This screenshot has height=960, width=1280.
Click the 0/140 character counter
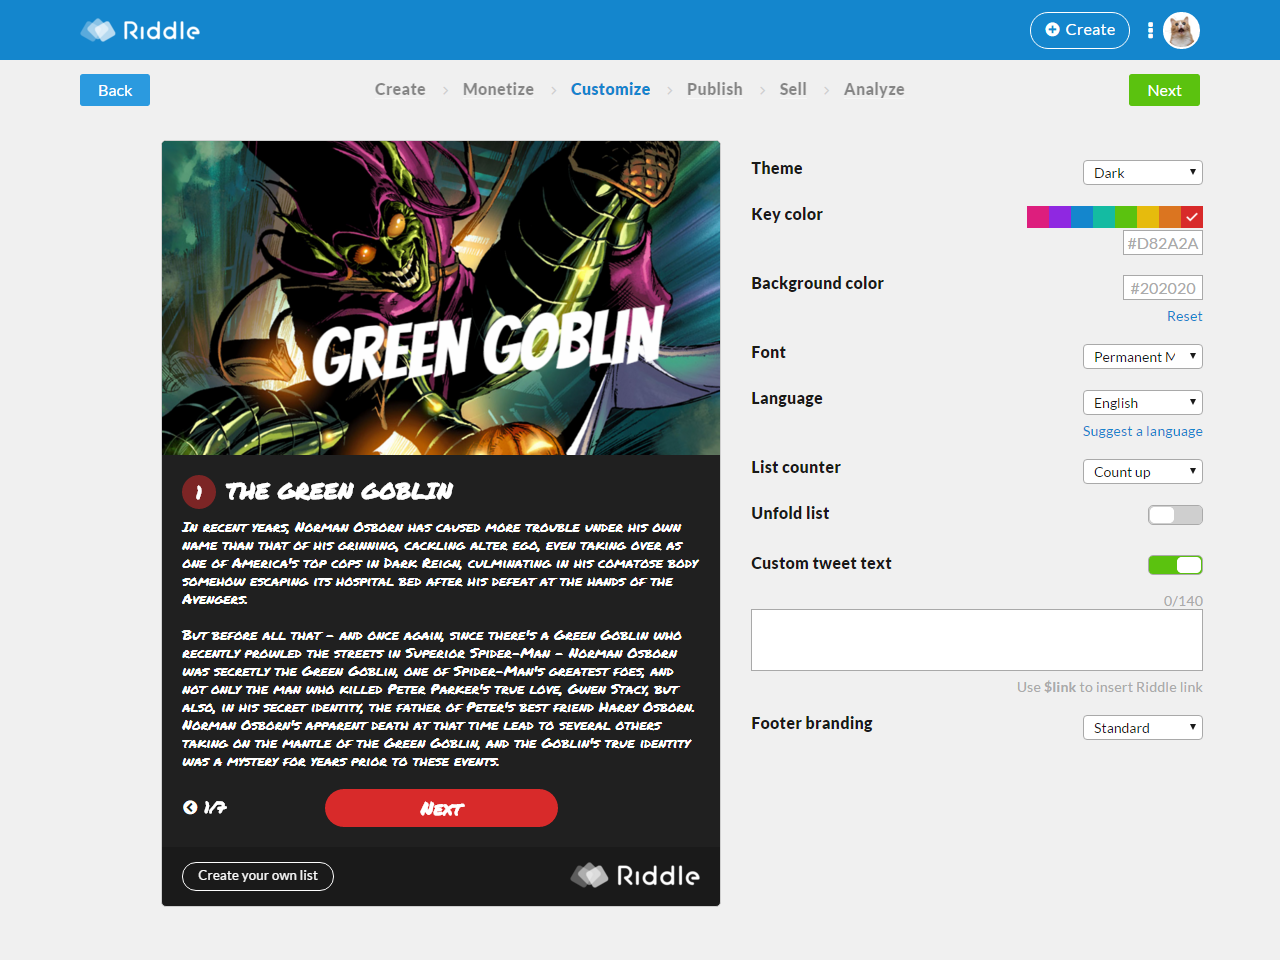1183,601
